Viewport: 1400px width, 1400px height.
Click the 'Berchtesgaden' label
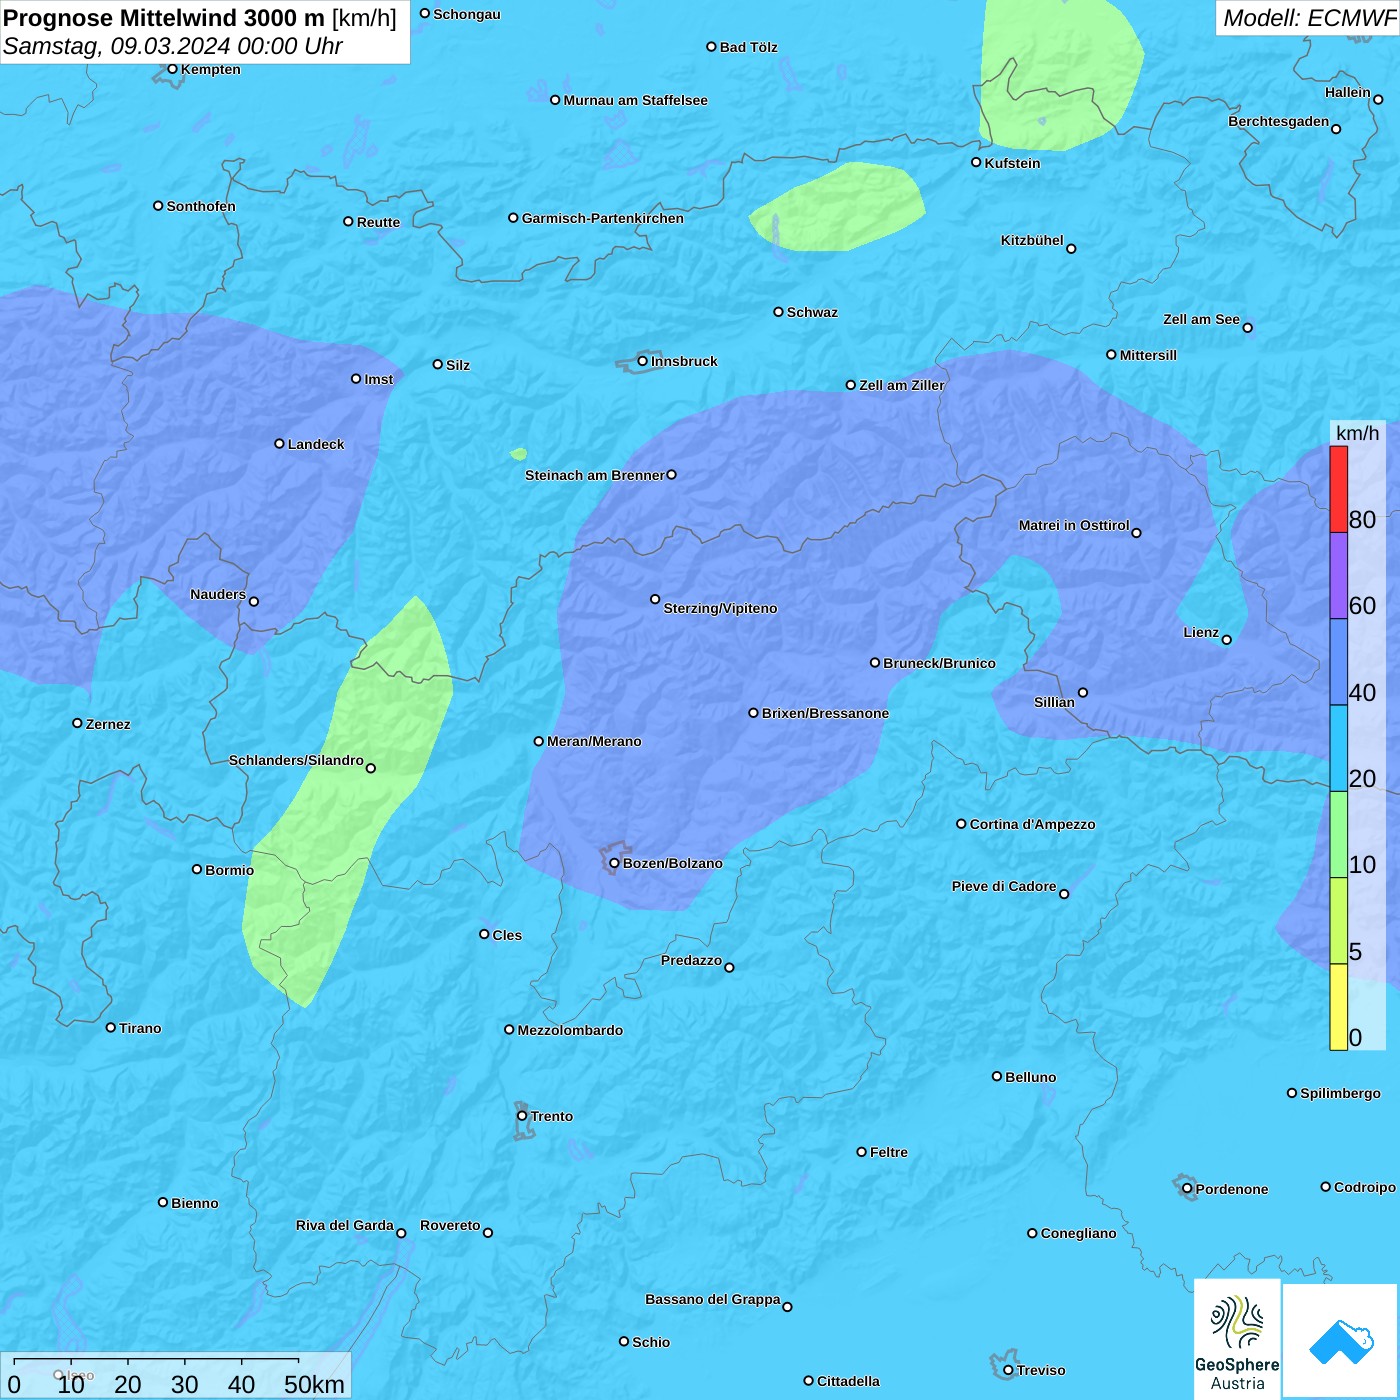[x=1278, y=121]
